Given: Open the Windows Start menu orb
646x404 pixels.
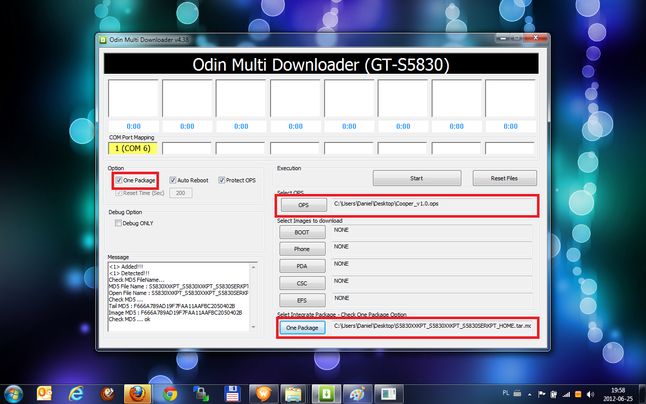Looking at the screenshot, I should (13, 394).
